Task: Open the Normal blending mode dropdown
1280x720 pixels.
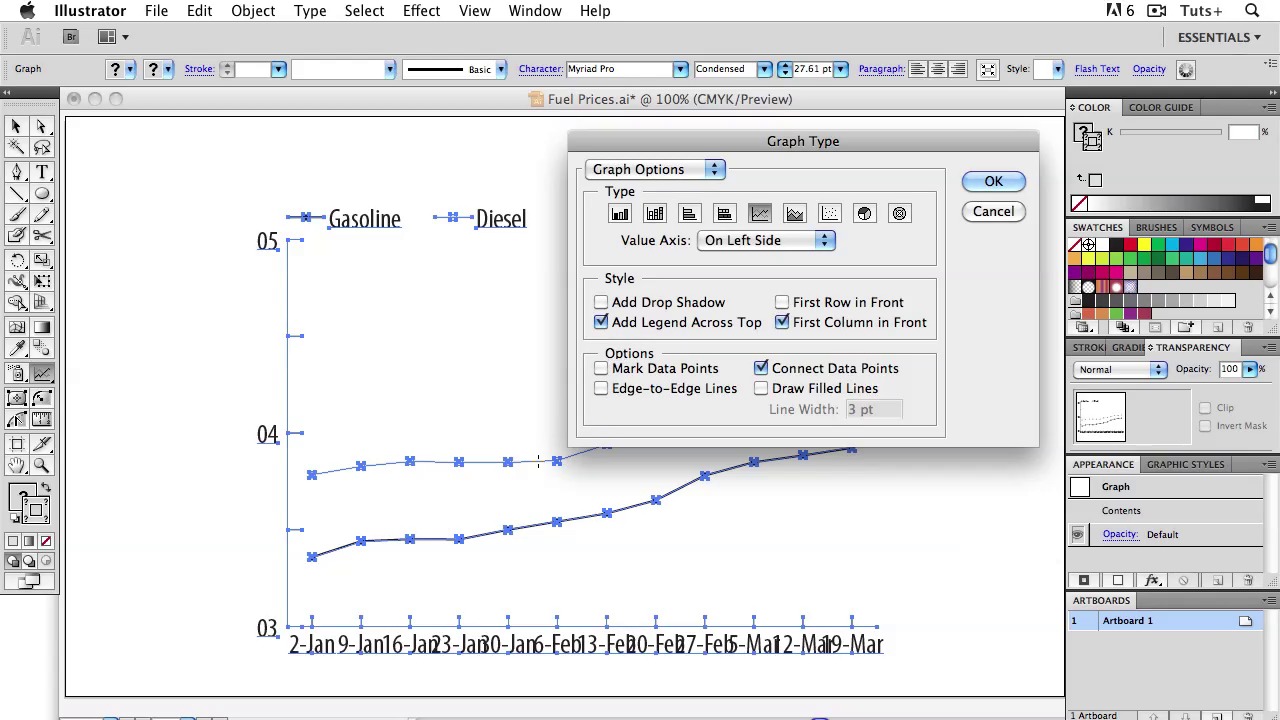Action: coord(1121,370)
